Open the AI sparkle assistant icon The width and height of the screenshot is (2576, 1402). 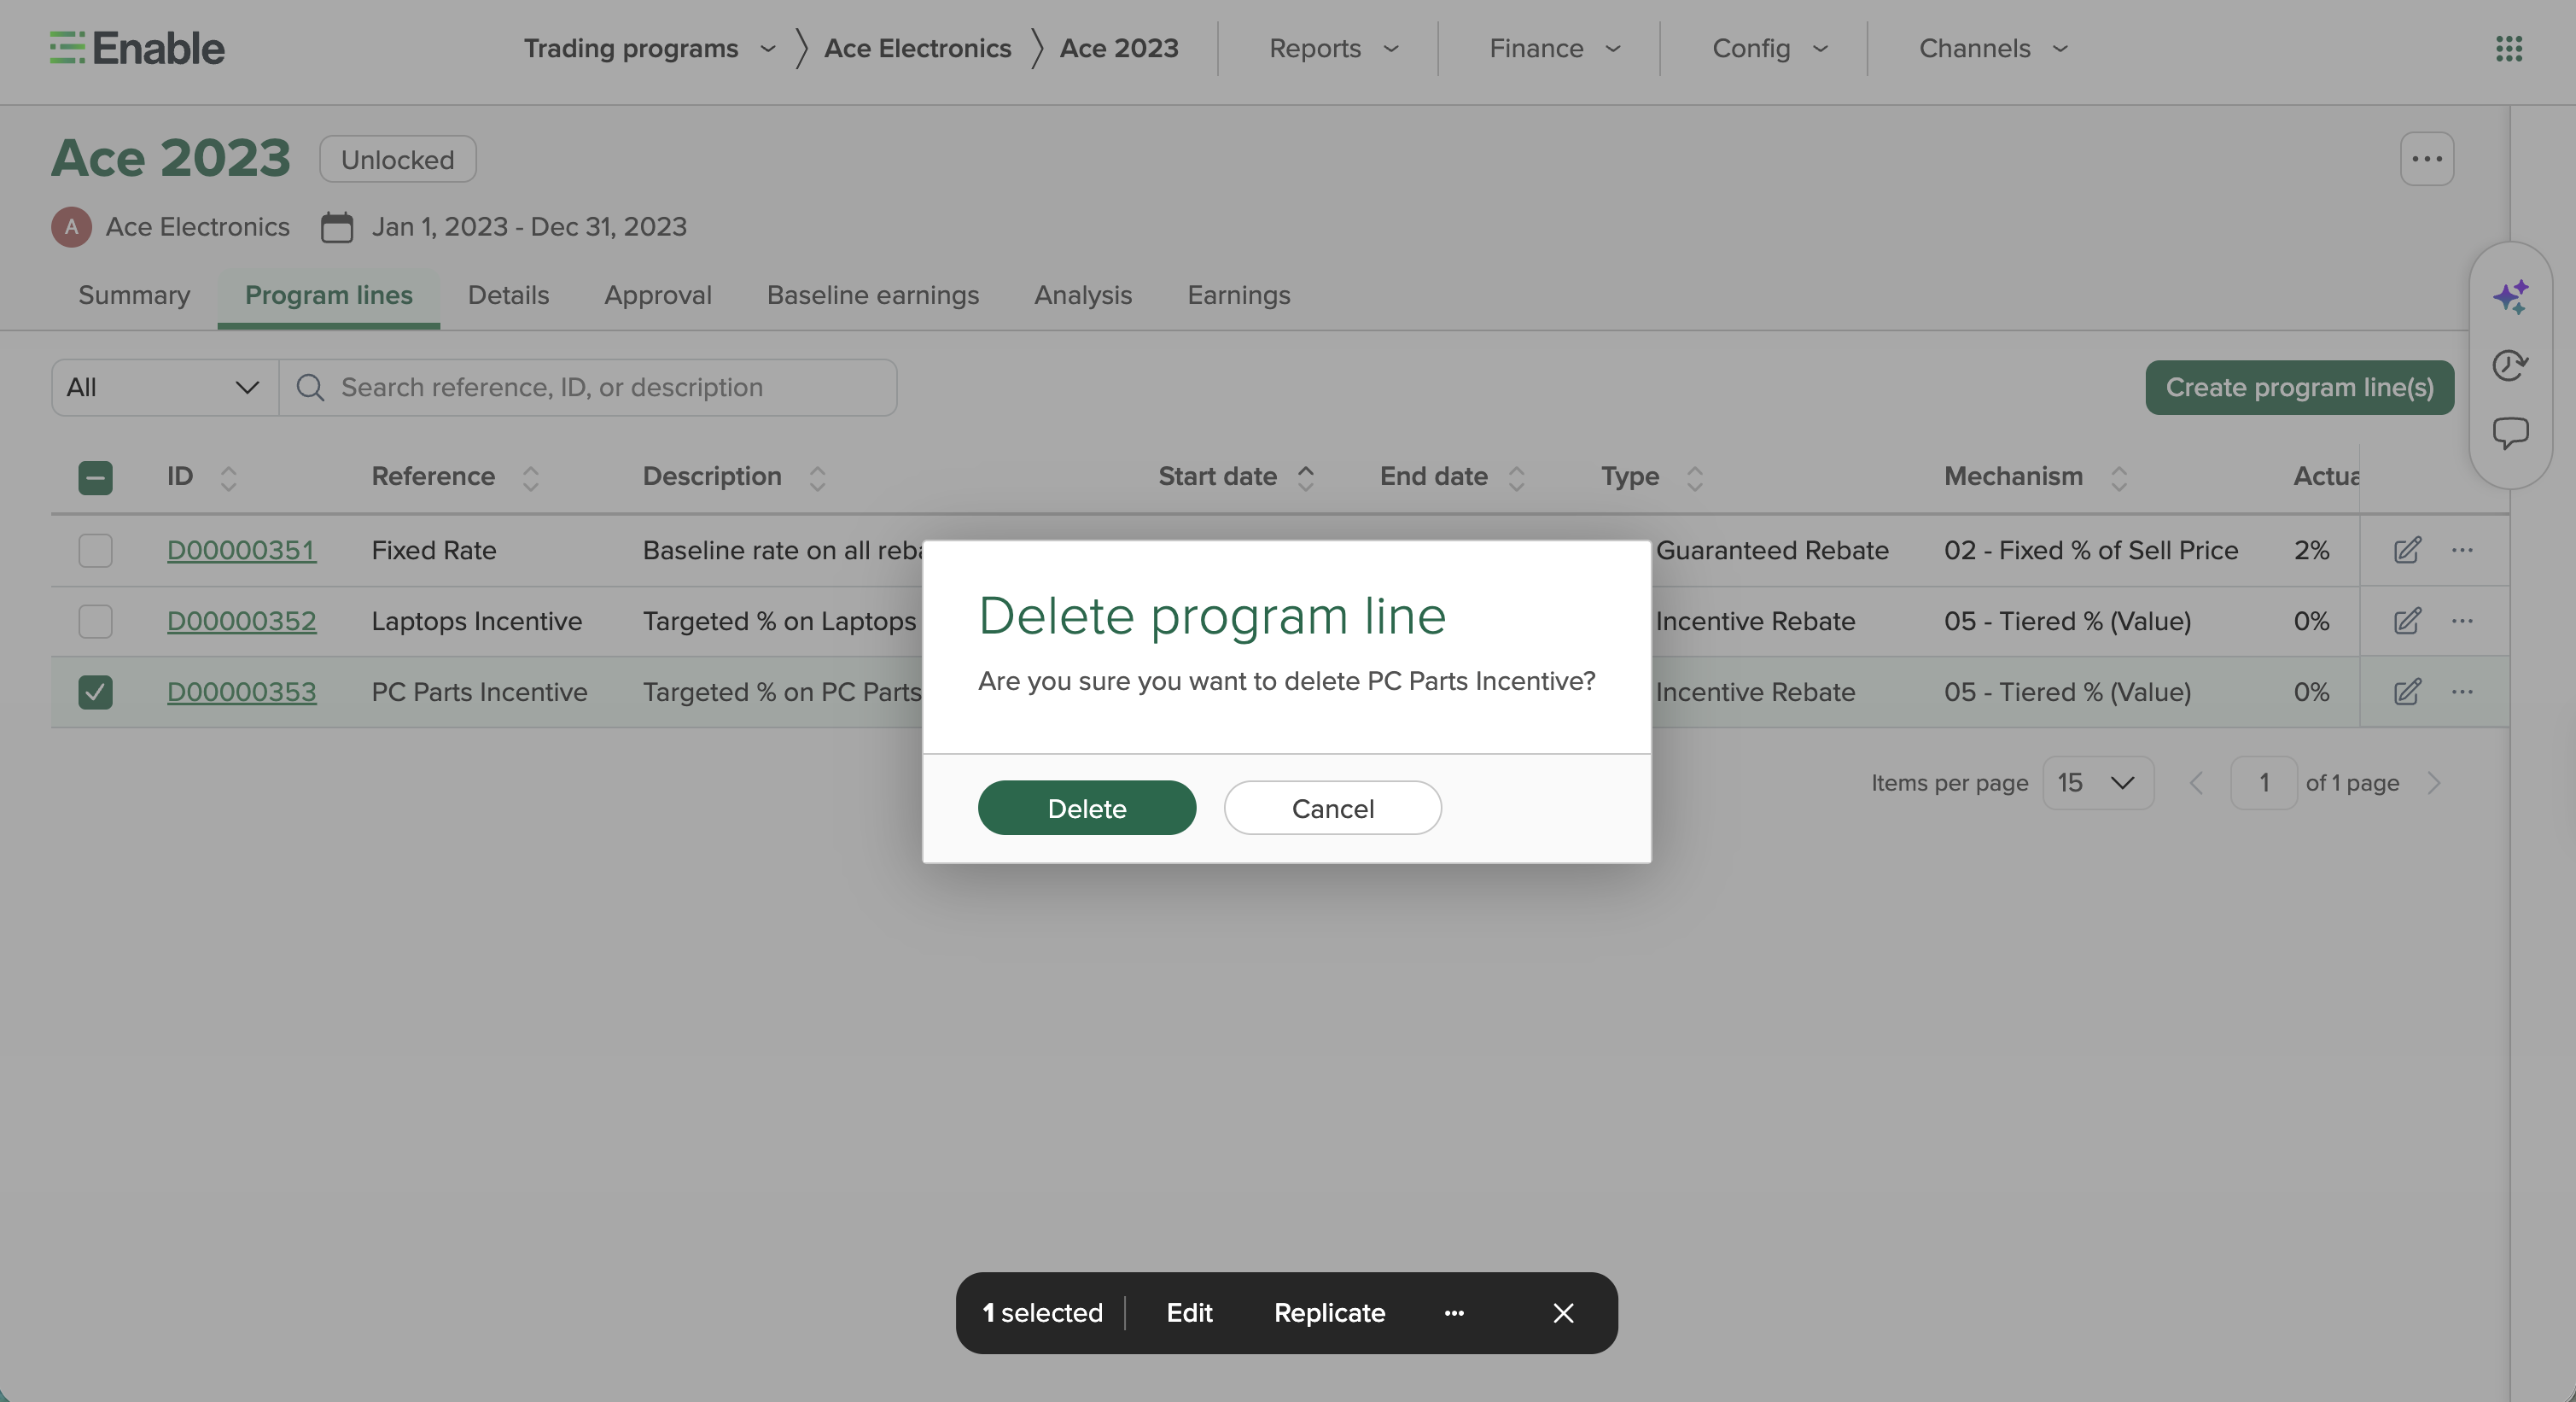(2510, 297)
